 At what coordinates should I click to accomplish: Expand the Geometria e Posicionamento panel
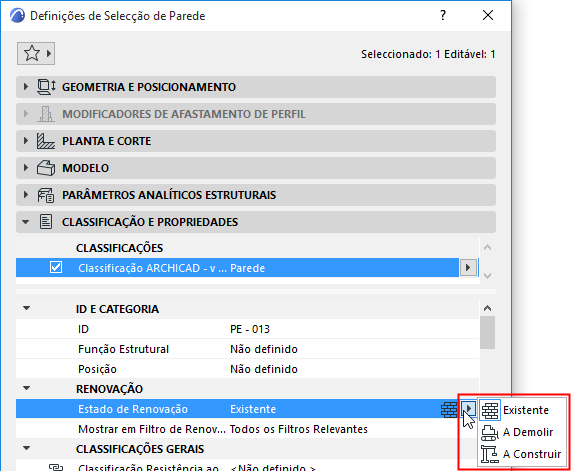click(25, 87)
